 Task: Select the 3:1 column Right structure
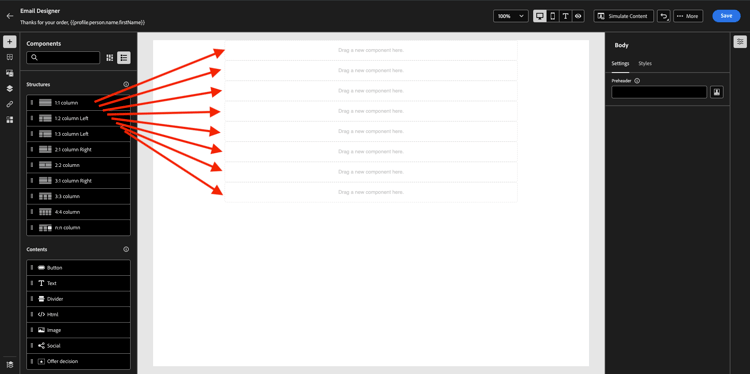(x=78, y=181)
